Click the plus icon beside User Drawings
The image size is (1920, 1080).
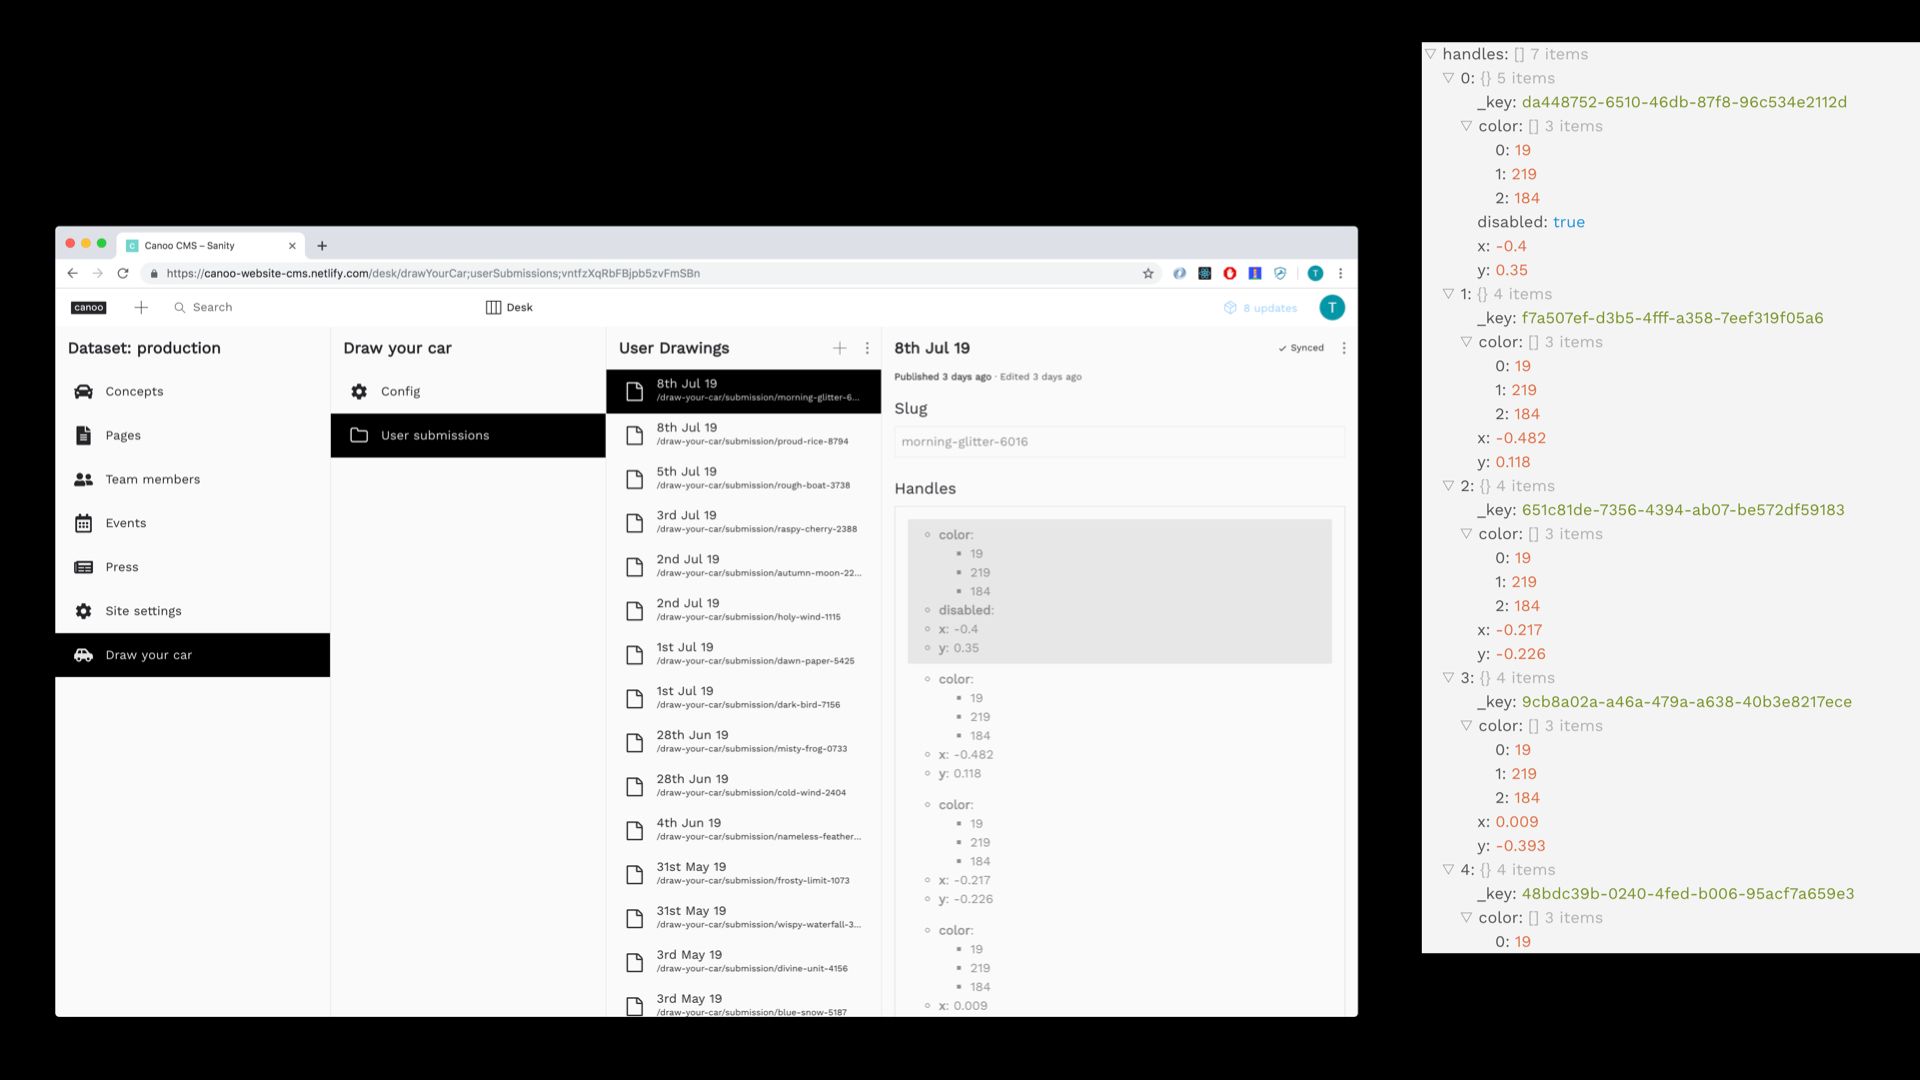point(839,348)
